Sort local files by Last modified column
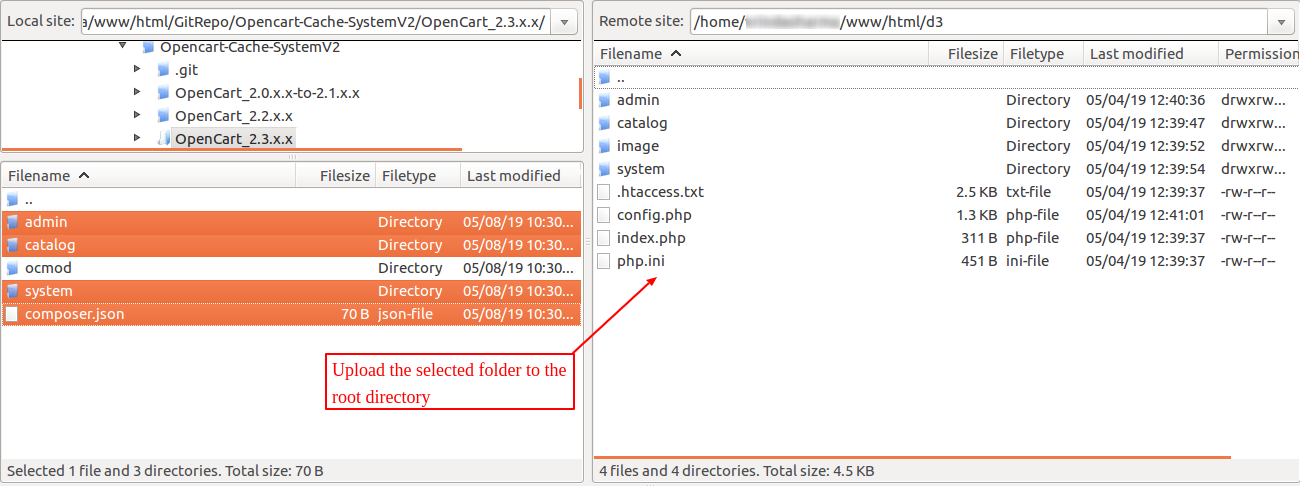 pos(521,175)
